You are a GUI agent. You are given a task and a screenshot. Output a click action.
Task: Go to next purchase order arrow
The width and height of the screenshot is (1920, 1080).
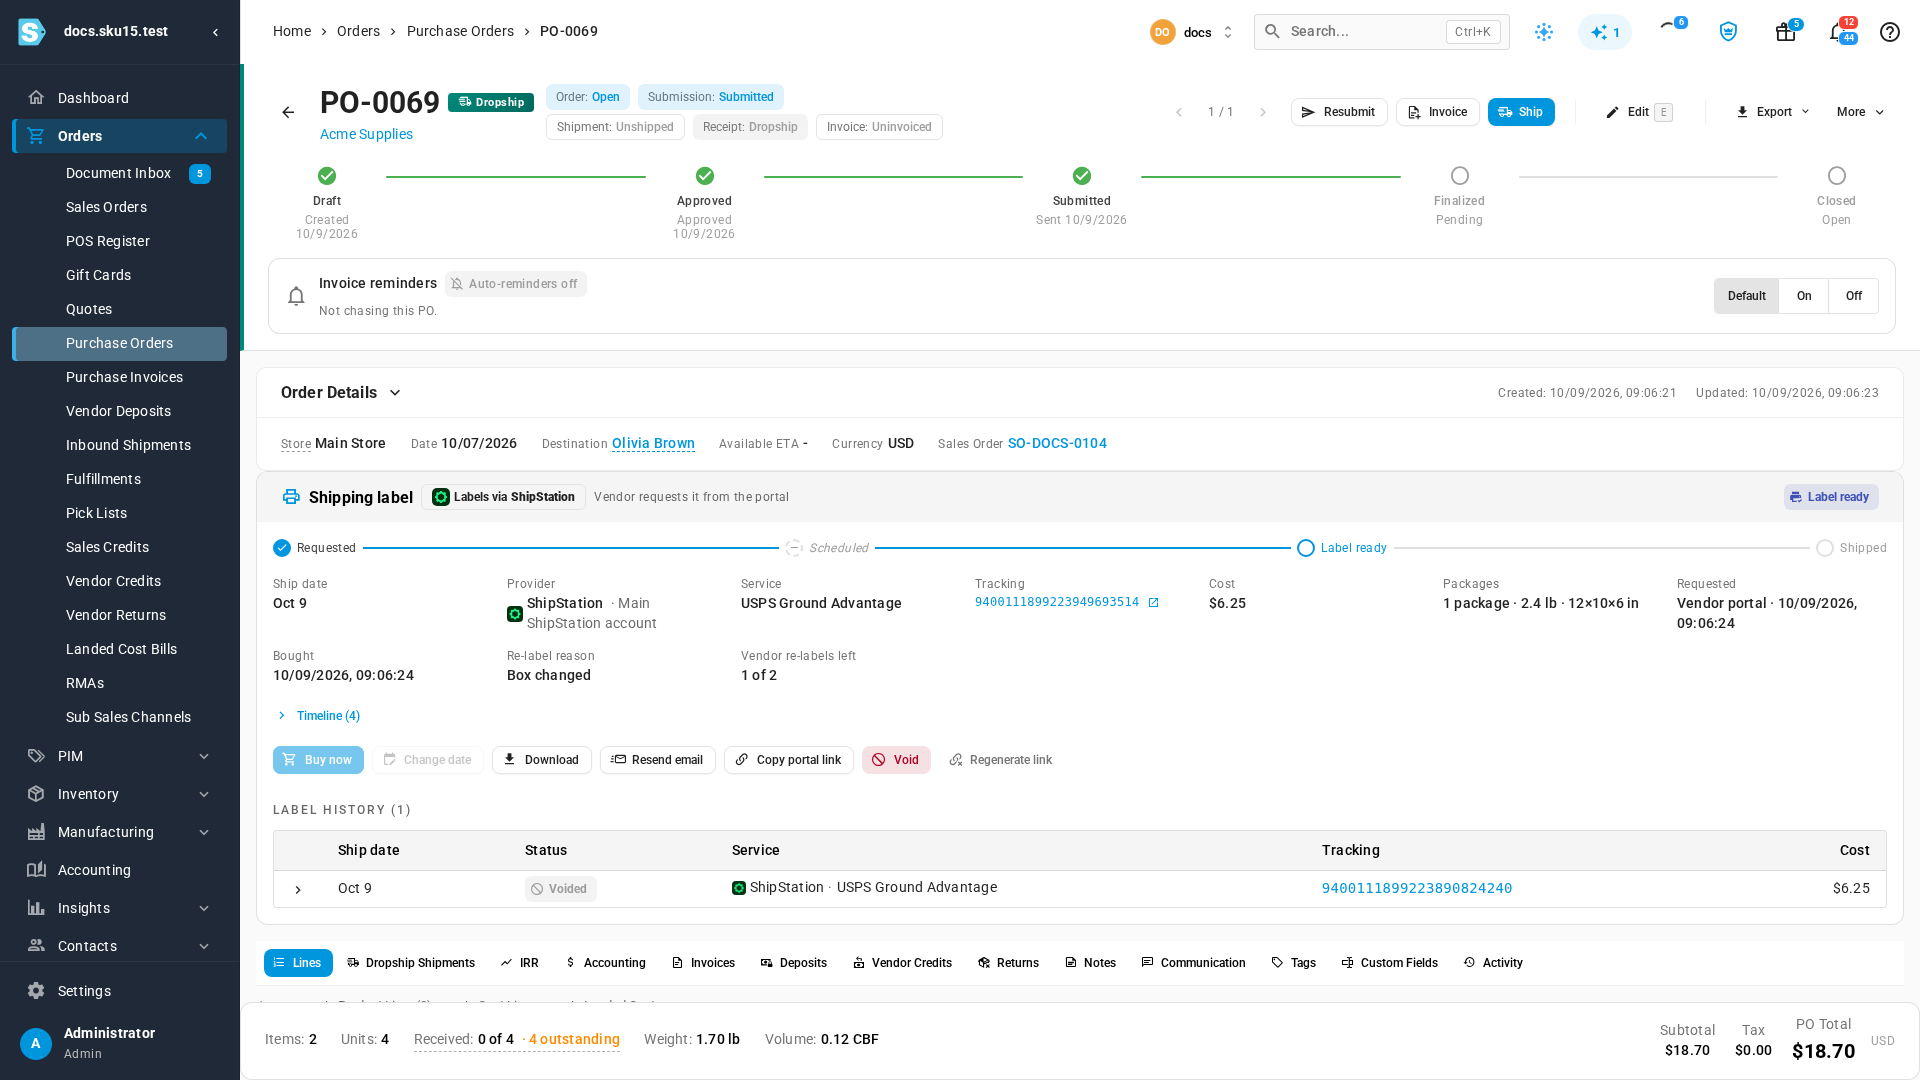[1263, 113]
